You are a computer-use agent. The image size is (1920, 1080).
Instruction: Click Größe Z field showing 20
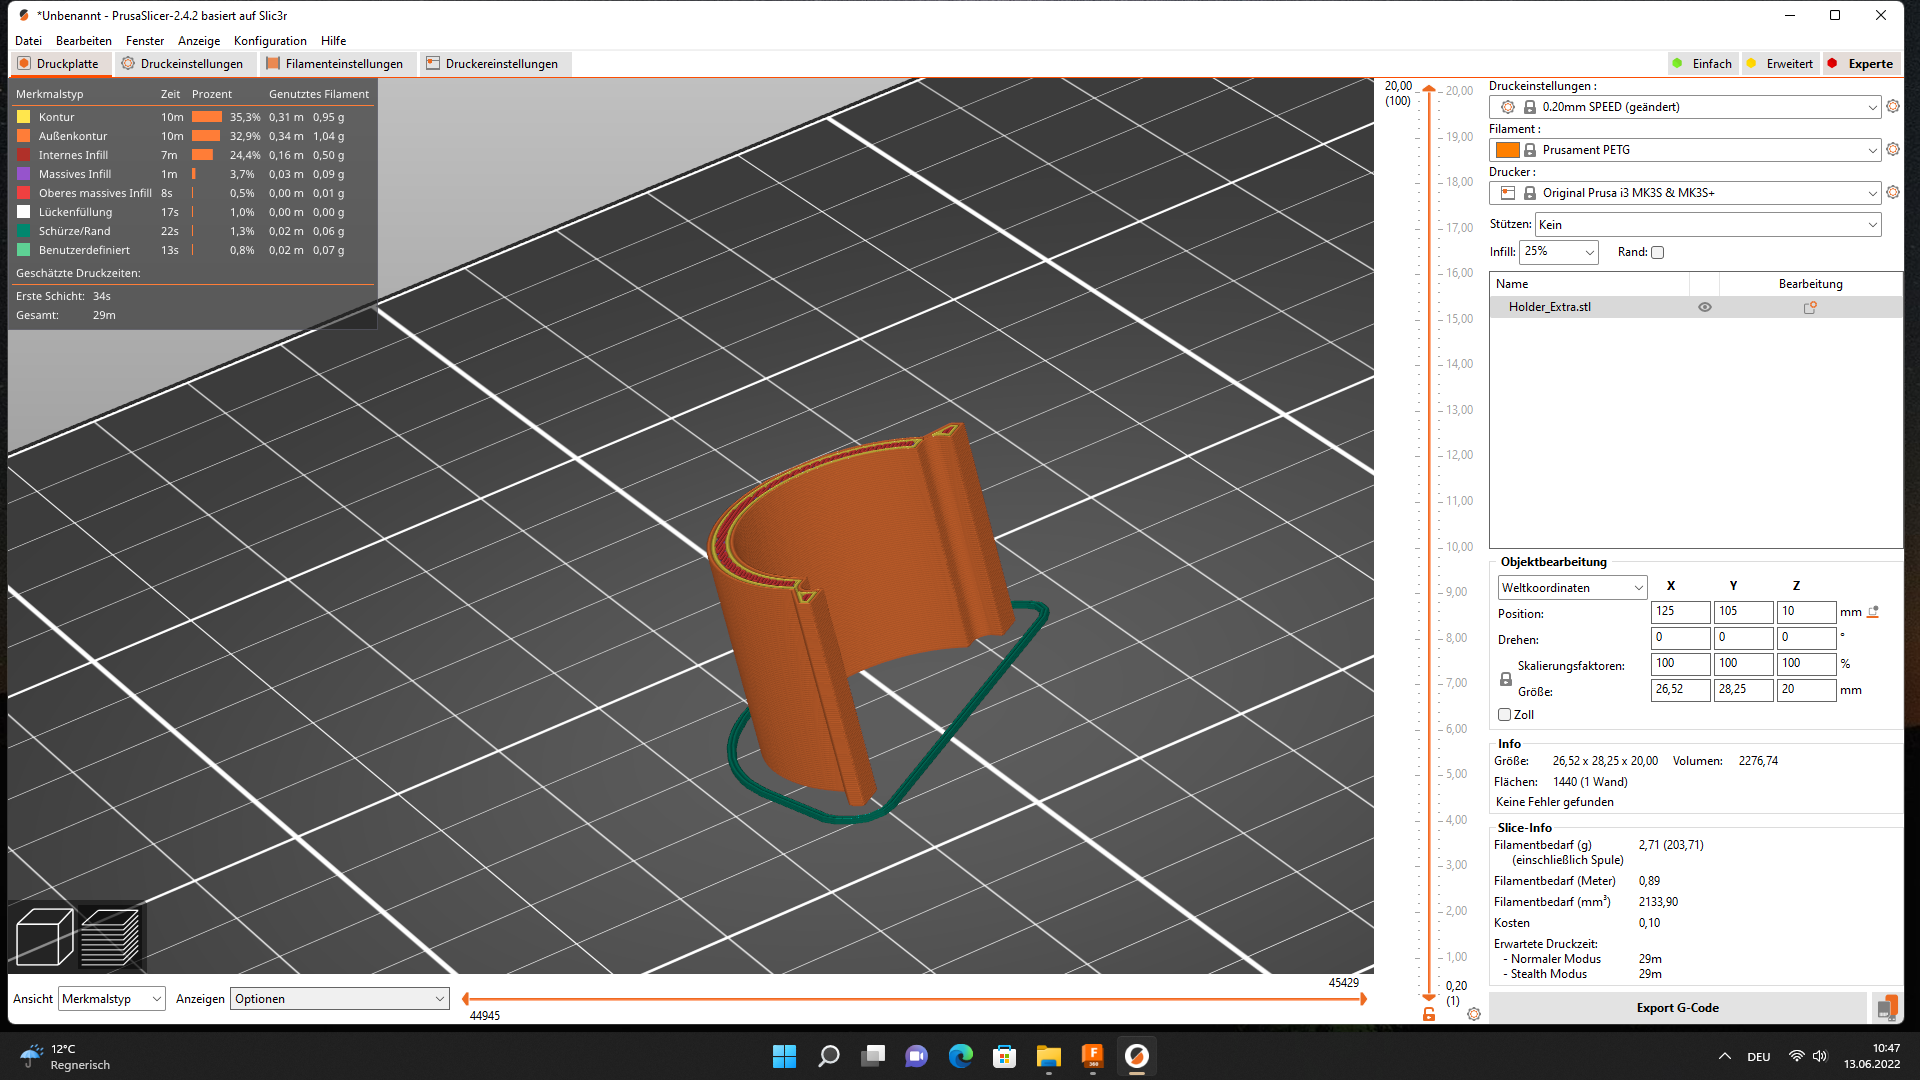pos(1806,690)
